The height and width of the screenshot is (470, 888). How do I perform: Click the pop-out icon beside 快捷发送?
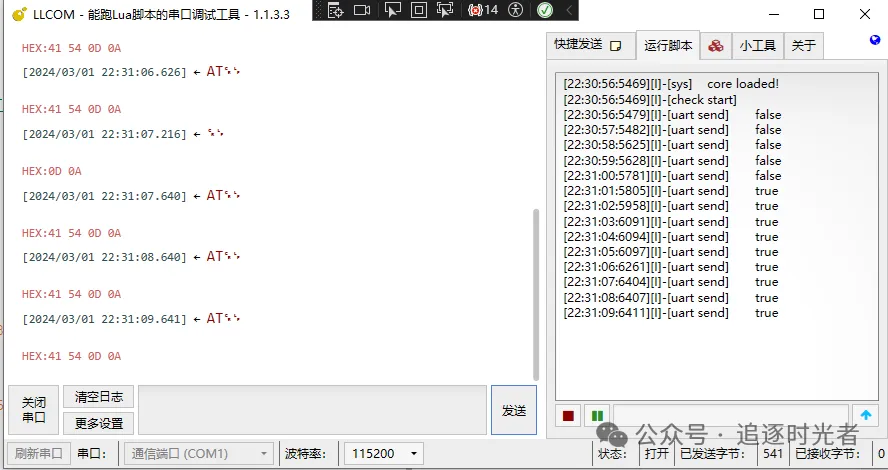click(616, 46)
